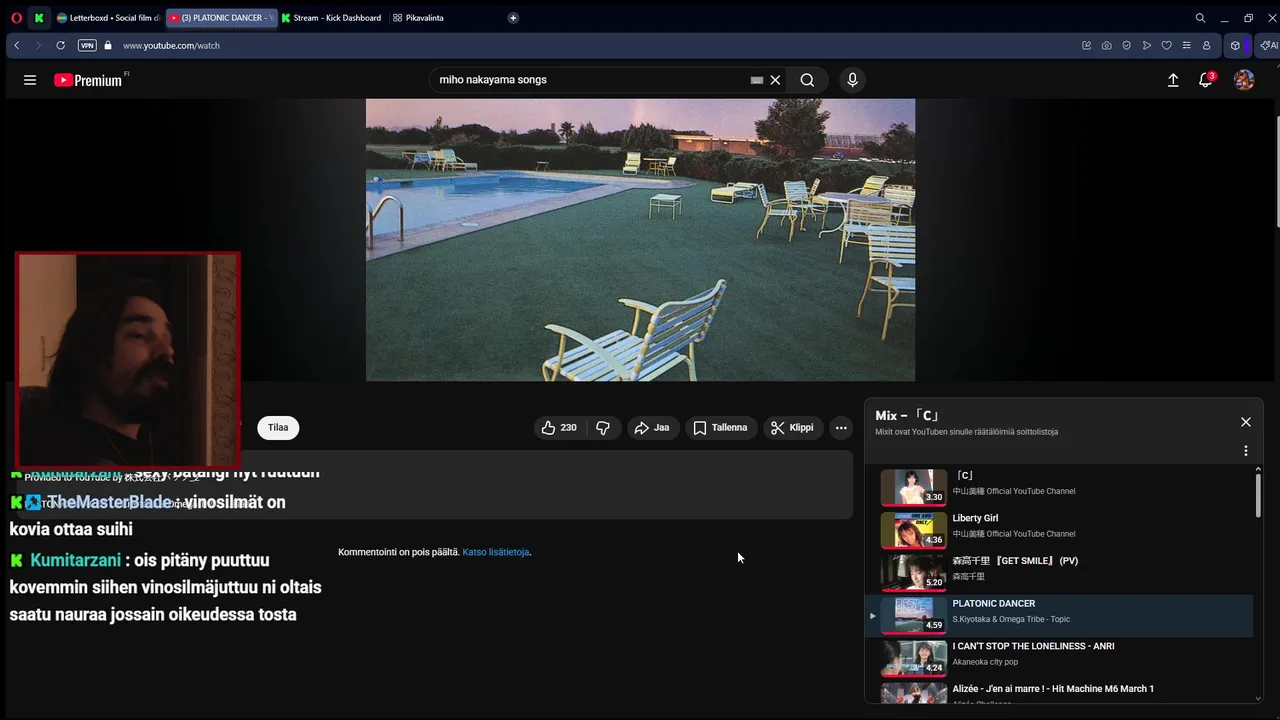The width and height of the screenshot is (1280, 720).
Task: Click the padlock site info icon
Action: 108,45
